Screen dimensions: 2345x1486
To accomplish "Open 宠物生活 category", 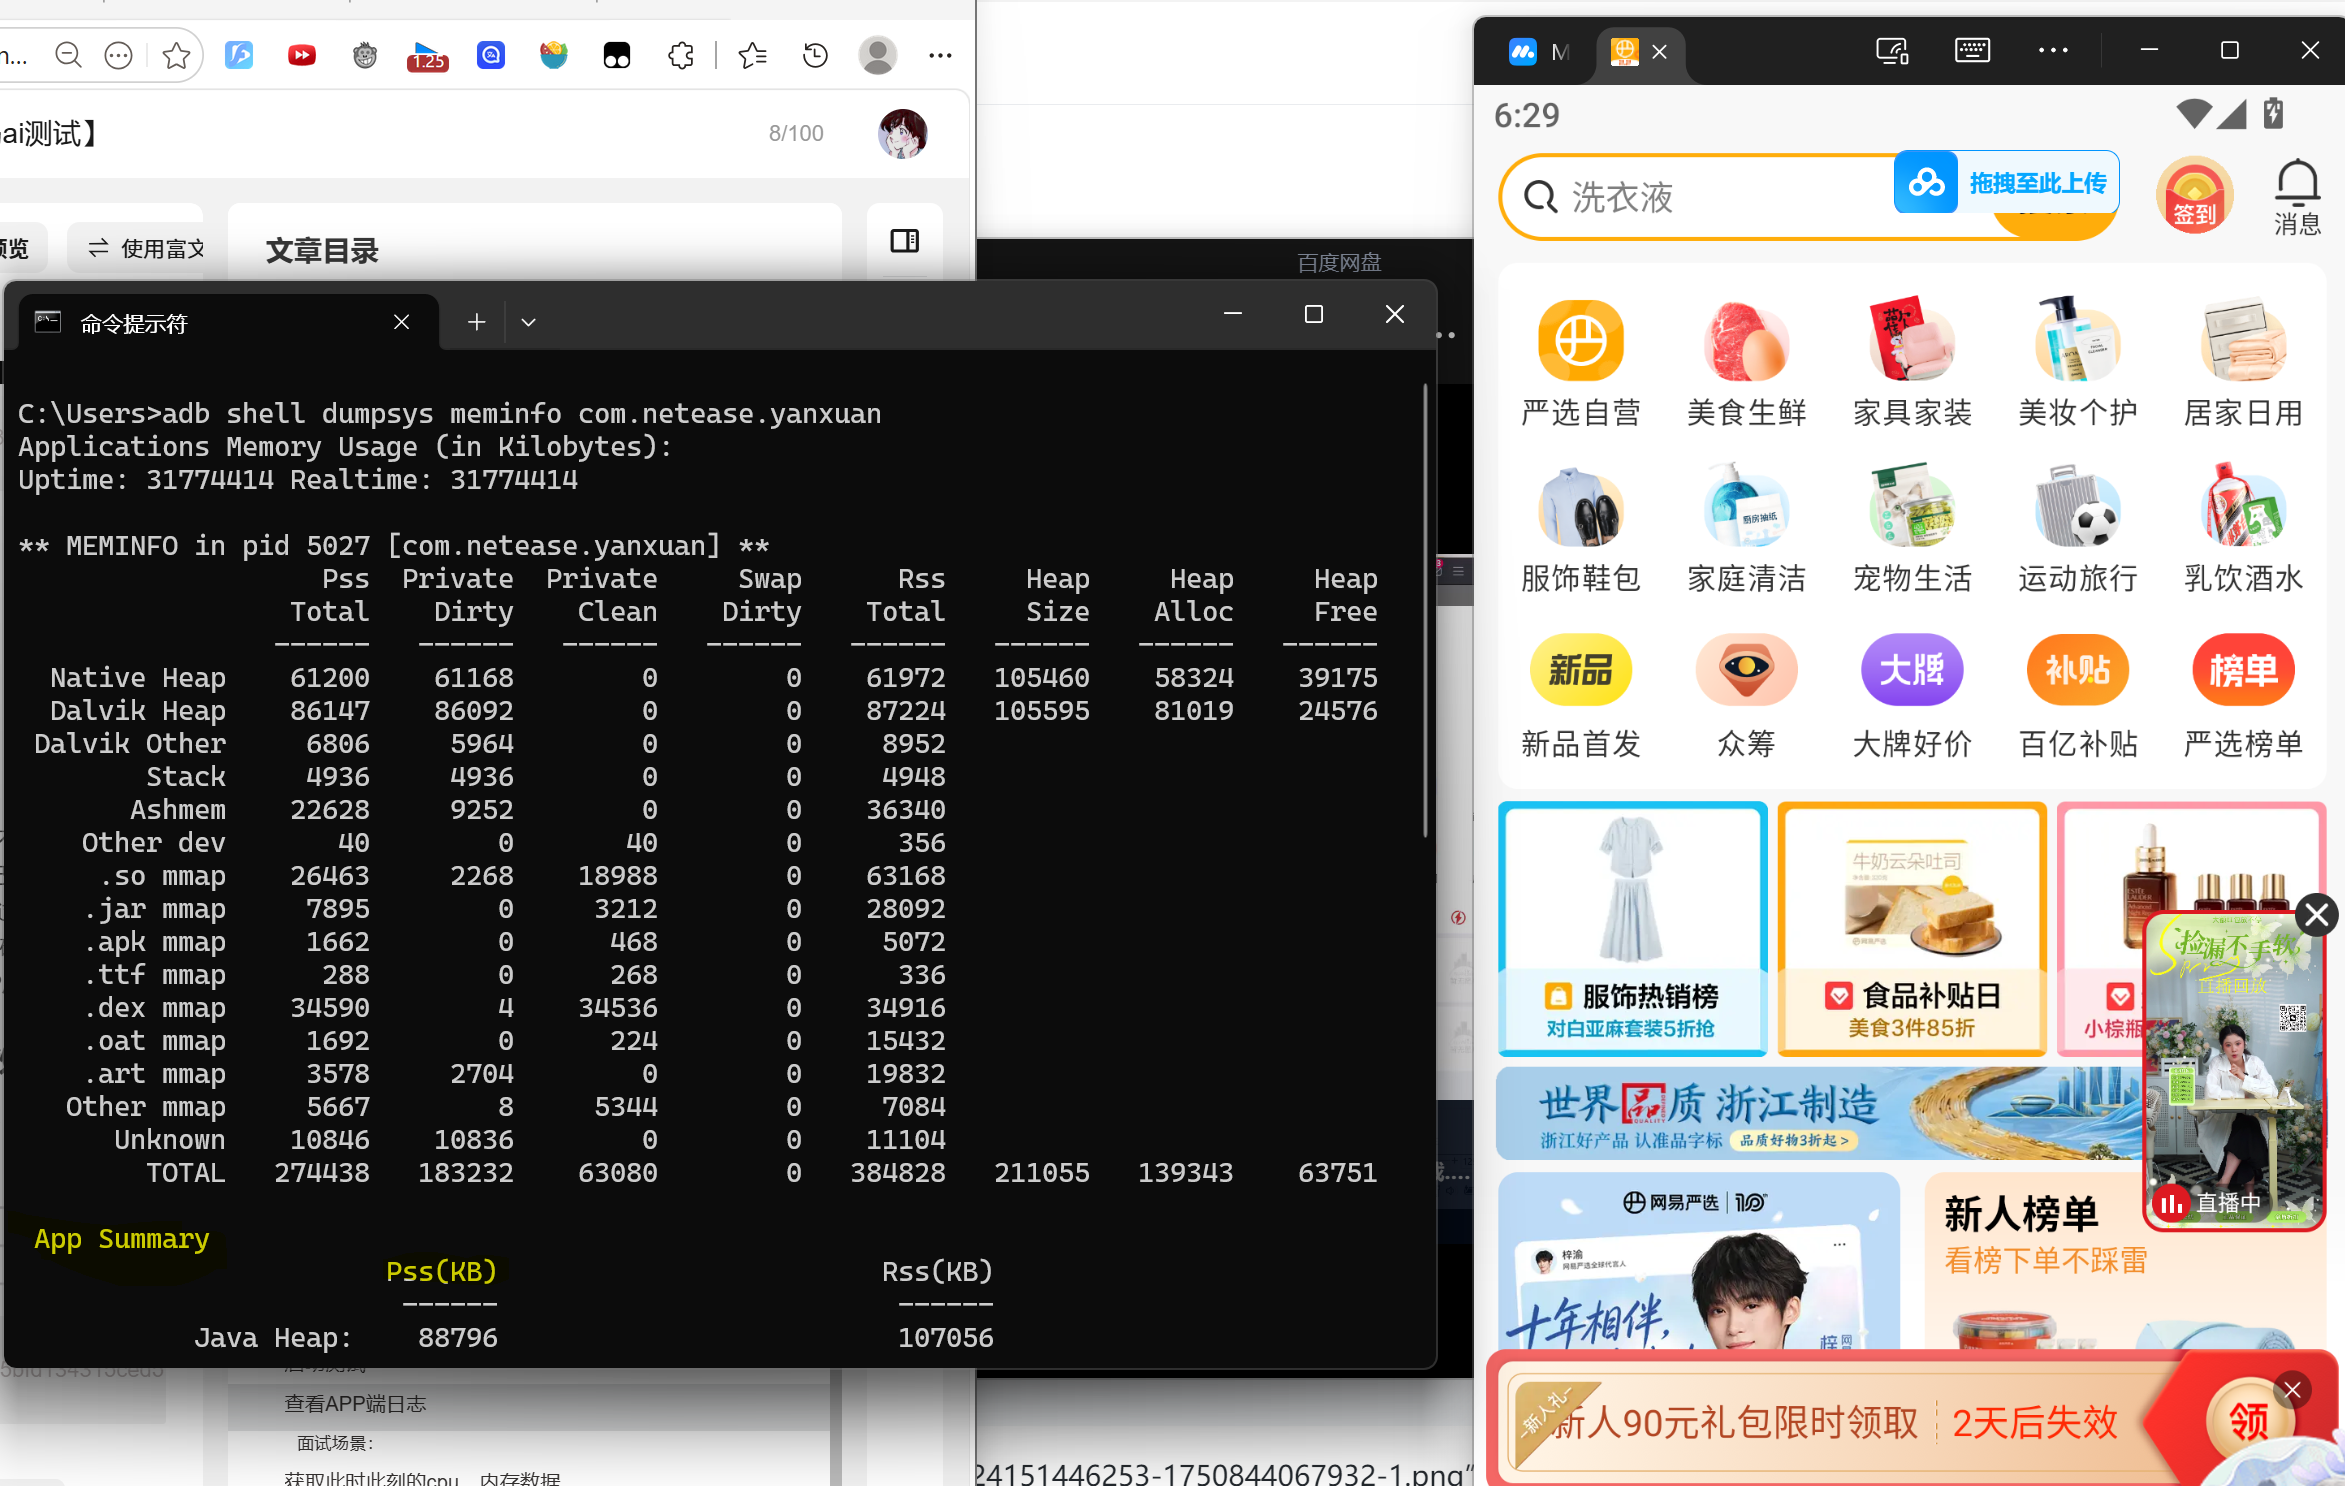I will [1912, 530].
